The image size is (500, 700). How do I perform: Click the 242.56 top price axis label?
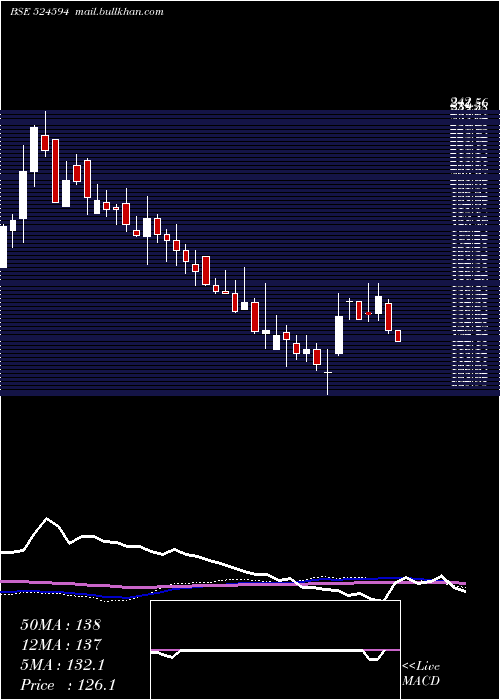tap(469, 104)
